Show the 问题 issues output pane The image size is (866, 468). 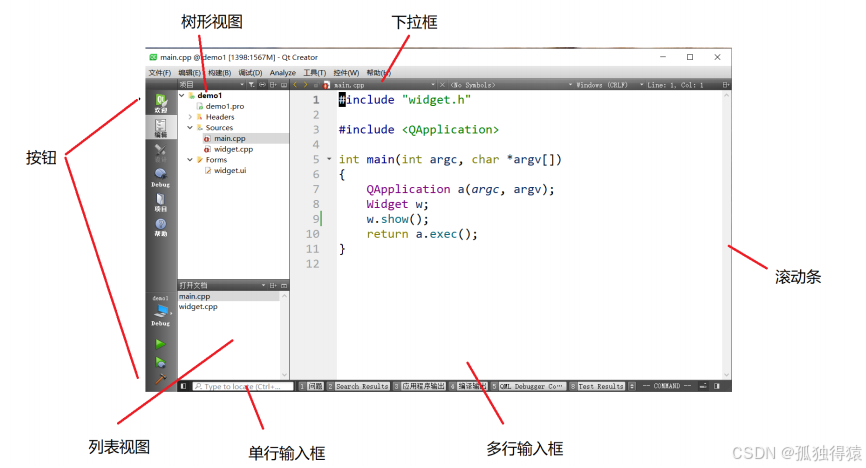tap(311, 386)
